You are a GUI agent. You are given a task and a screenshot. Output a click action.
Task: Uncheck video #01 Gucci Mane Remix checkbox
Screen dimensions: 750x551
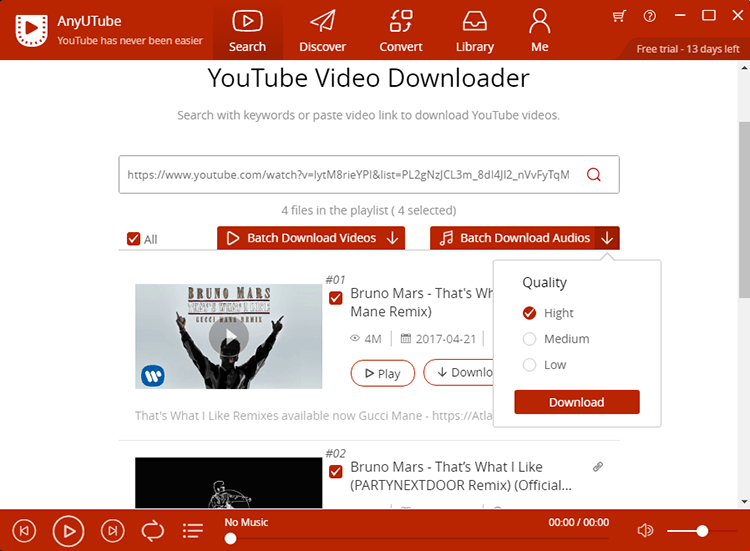point(336,298)
